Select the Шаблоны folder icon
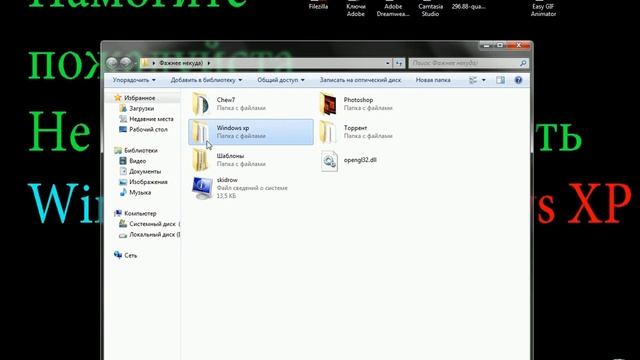640x360 pixels. coord(200,160)
